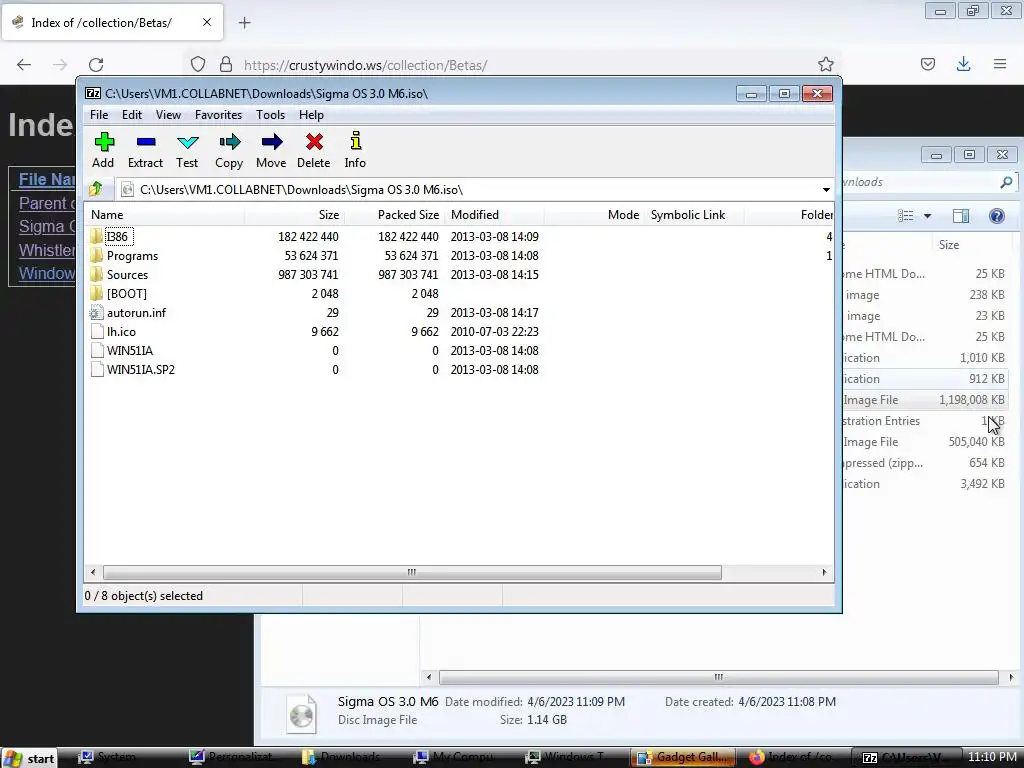Viewport: 1024px width, 768px height.
Task: Select the Programs folder icon
Action: pos(97,255)
